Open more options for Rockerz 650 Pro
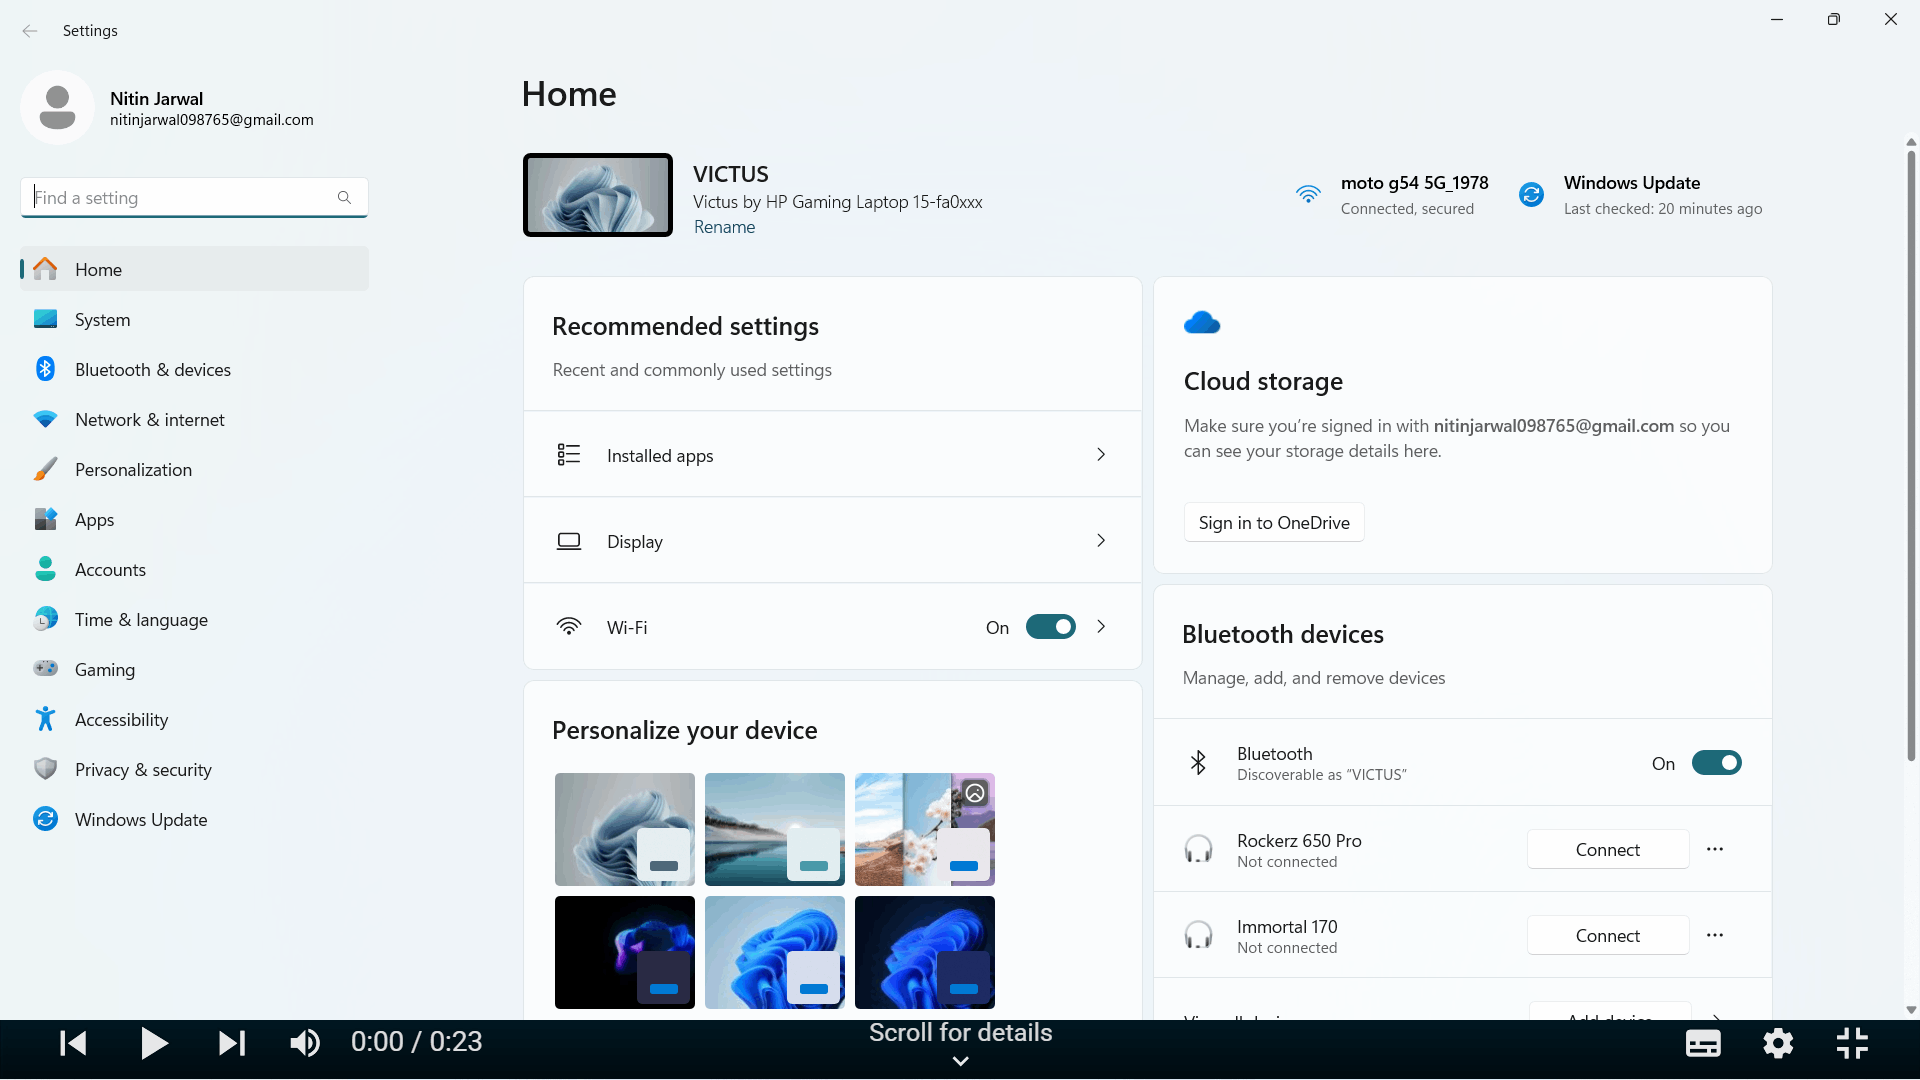 coord(1715,849)
